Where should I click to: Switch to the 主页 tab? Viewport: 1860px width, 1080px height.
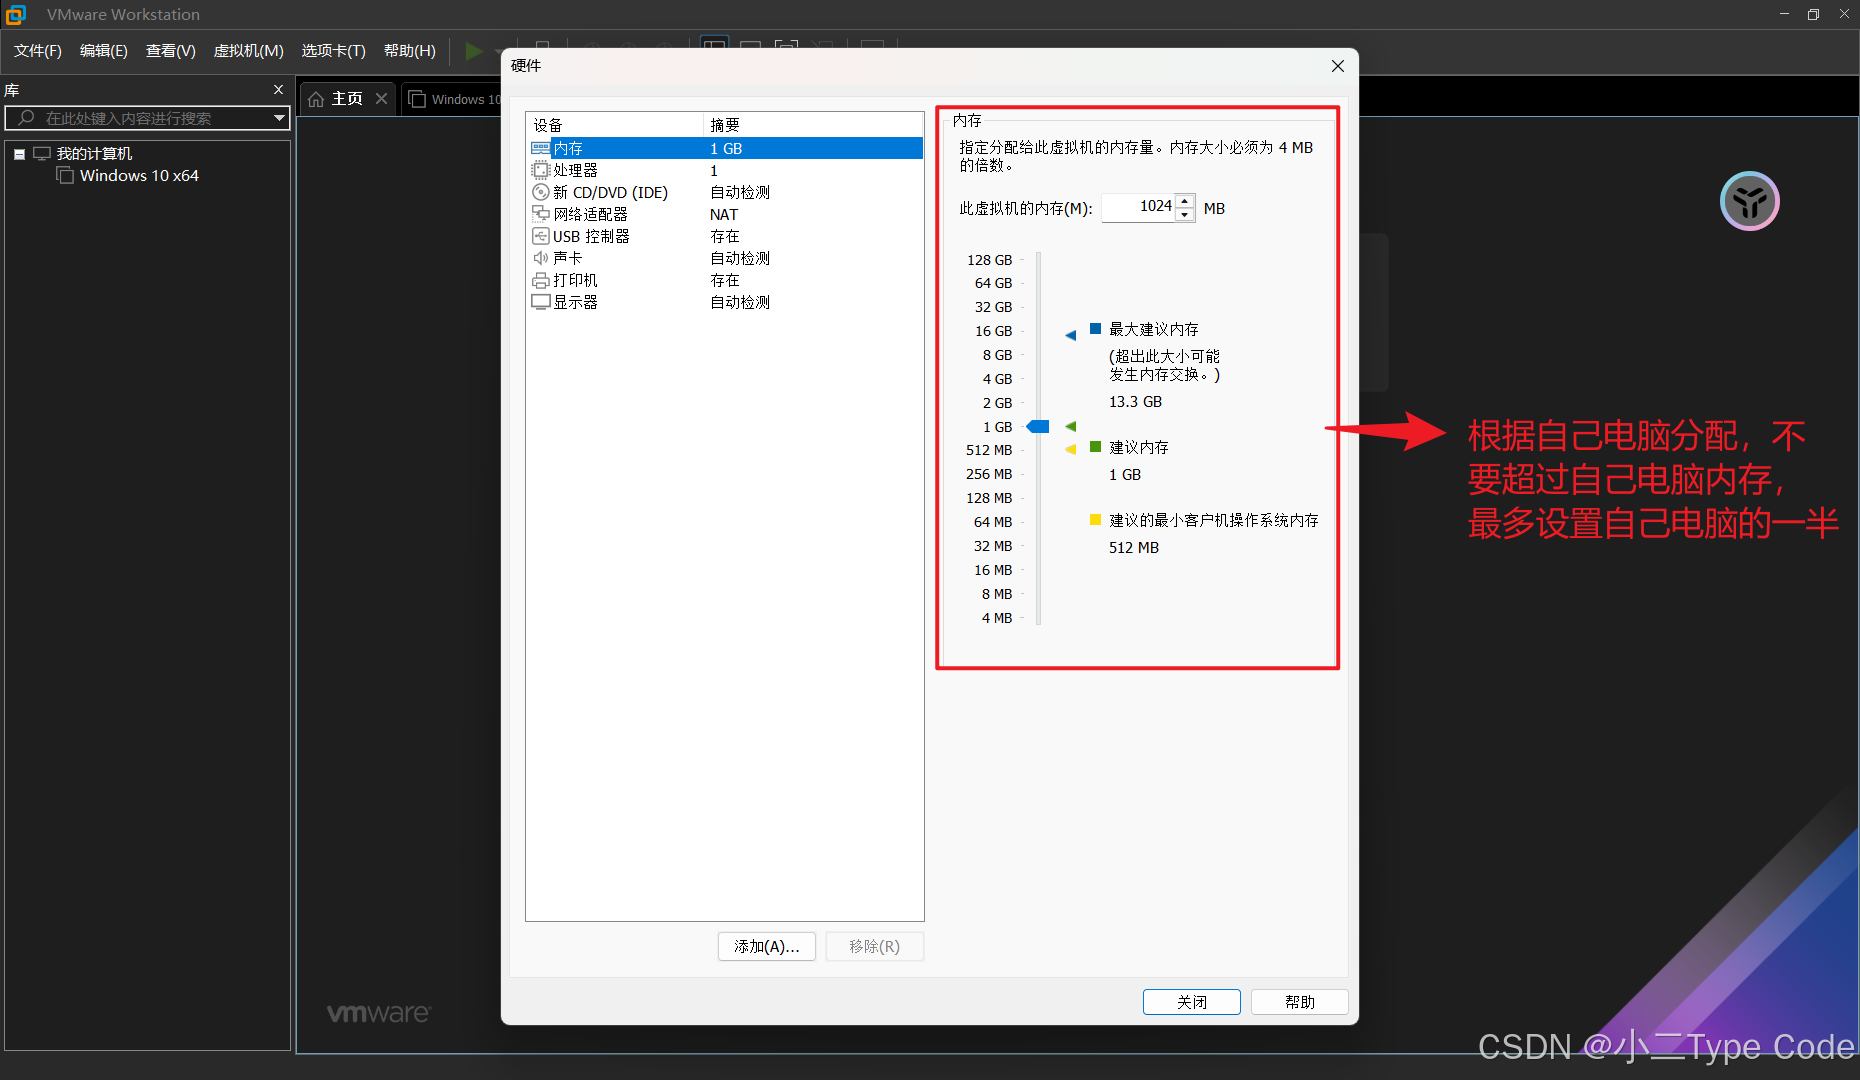click(x=347, y=99)
